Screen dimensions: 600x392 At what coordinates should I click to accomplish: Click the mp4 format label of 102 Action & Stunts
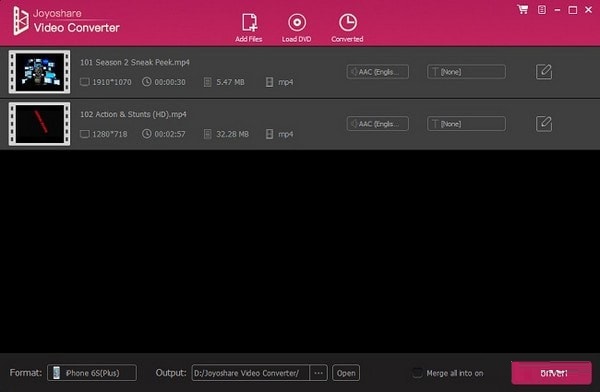click(x=286, y=134)
